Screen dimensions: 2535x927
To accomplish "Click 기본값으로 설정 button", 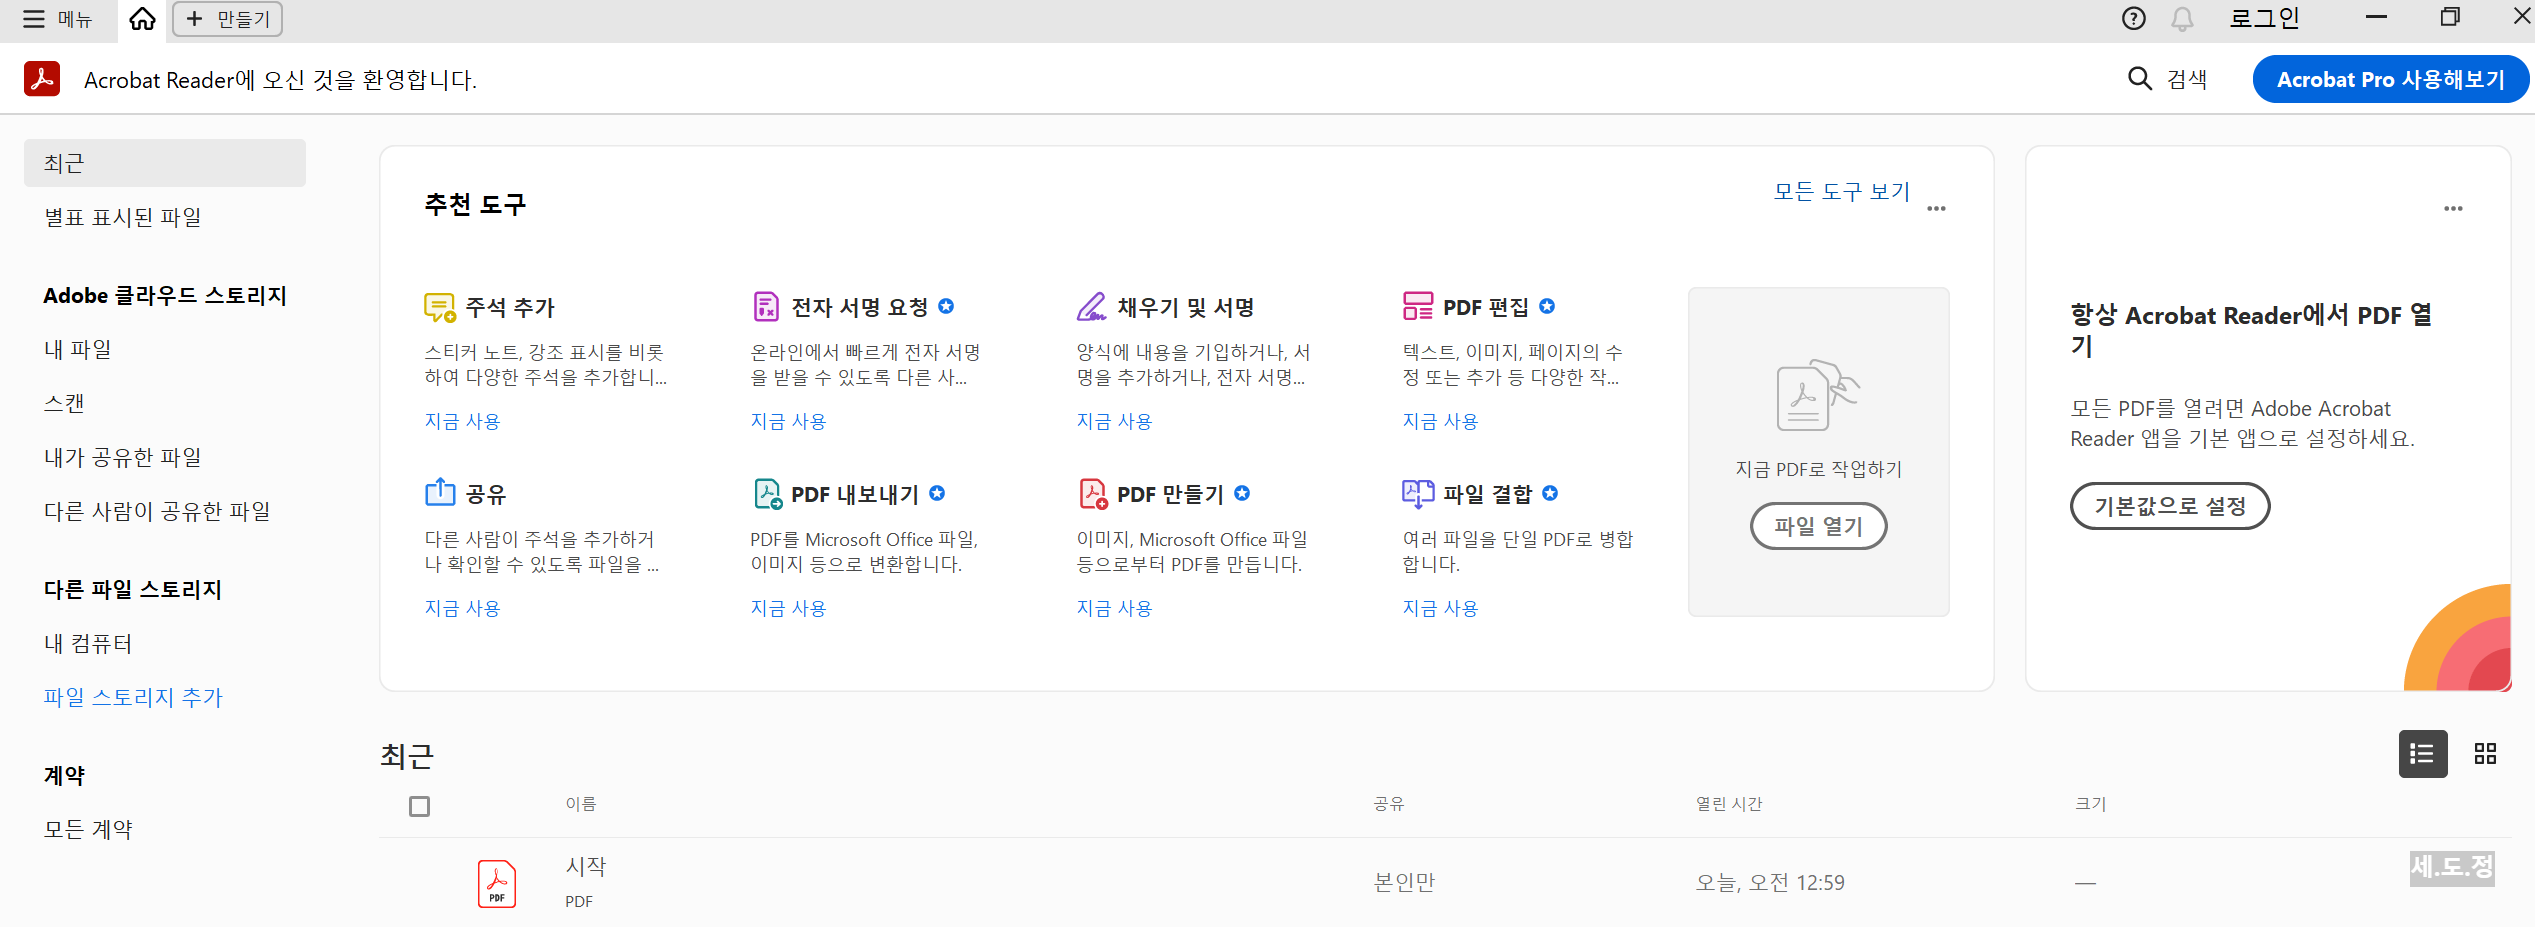I will pyautogui.click(x=2170, y=506).
